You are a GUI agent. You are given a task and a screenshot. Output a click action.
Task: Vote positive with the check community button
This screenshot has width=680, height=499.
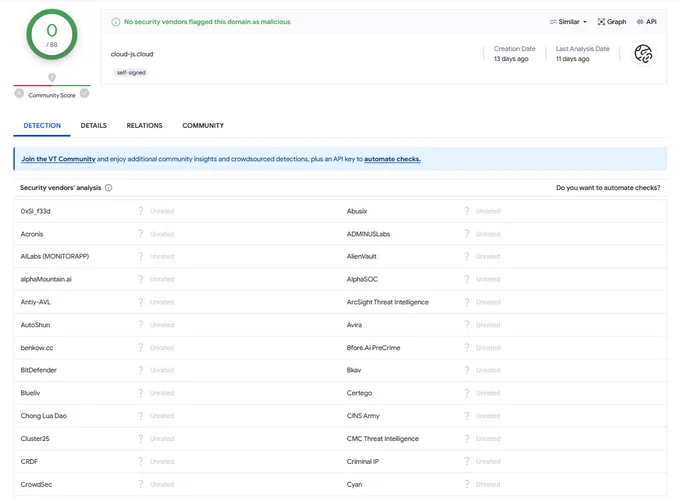(x=85, y=93)
